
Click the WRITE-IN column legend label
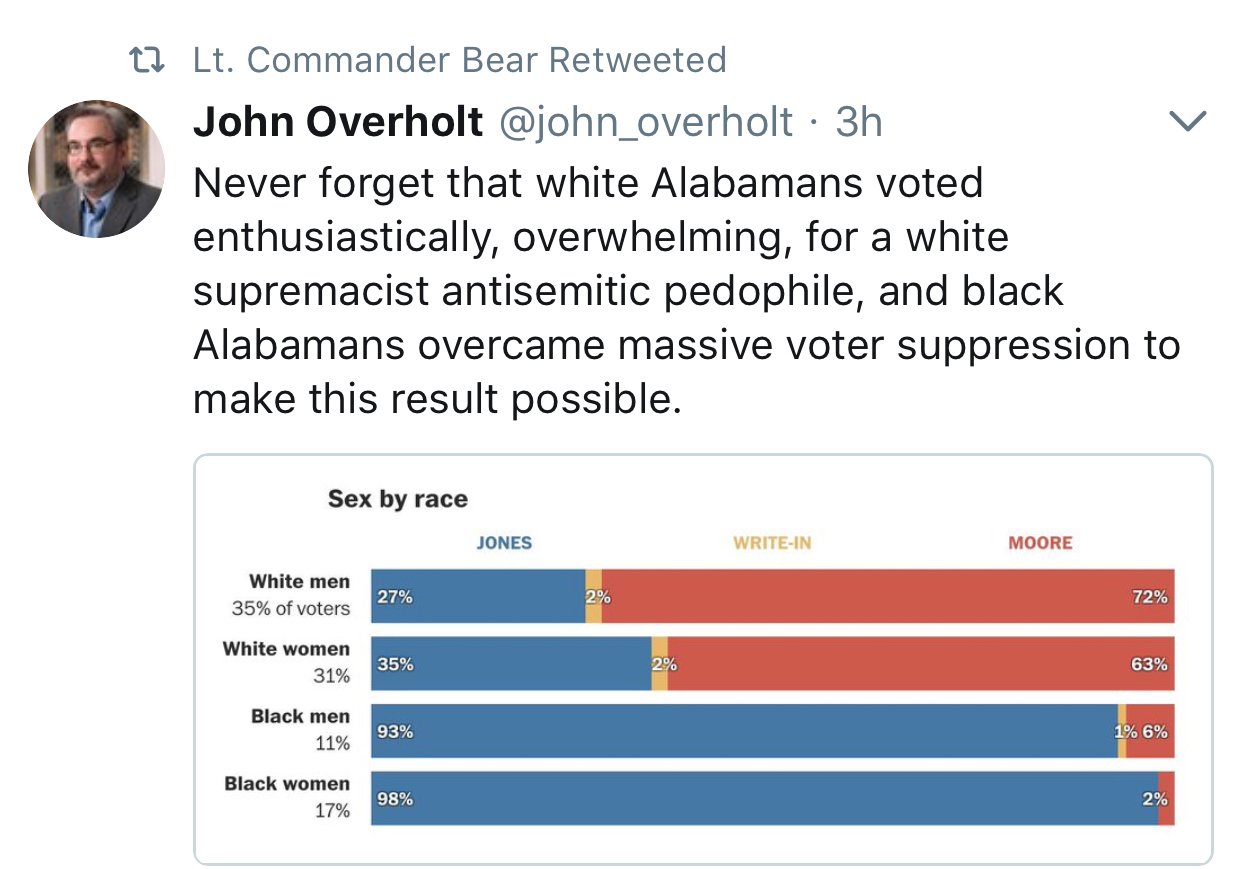772,543
